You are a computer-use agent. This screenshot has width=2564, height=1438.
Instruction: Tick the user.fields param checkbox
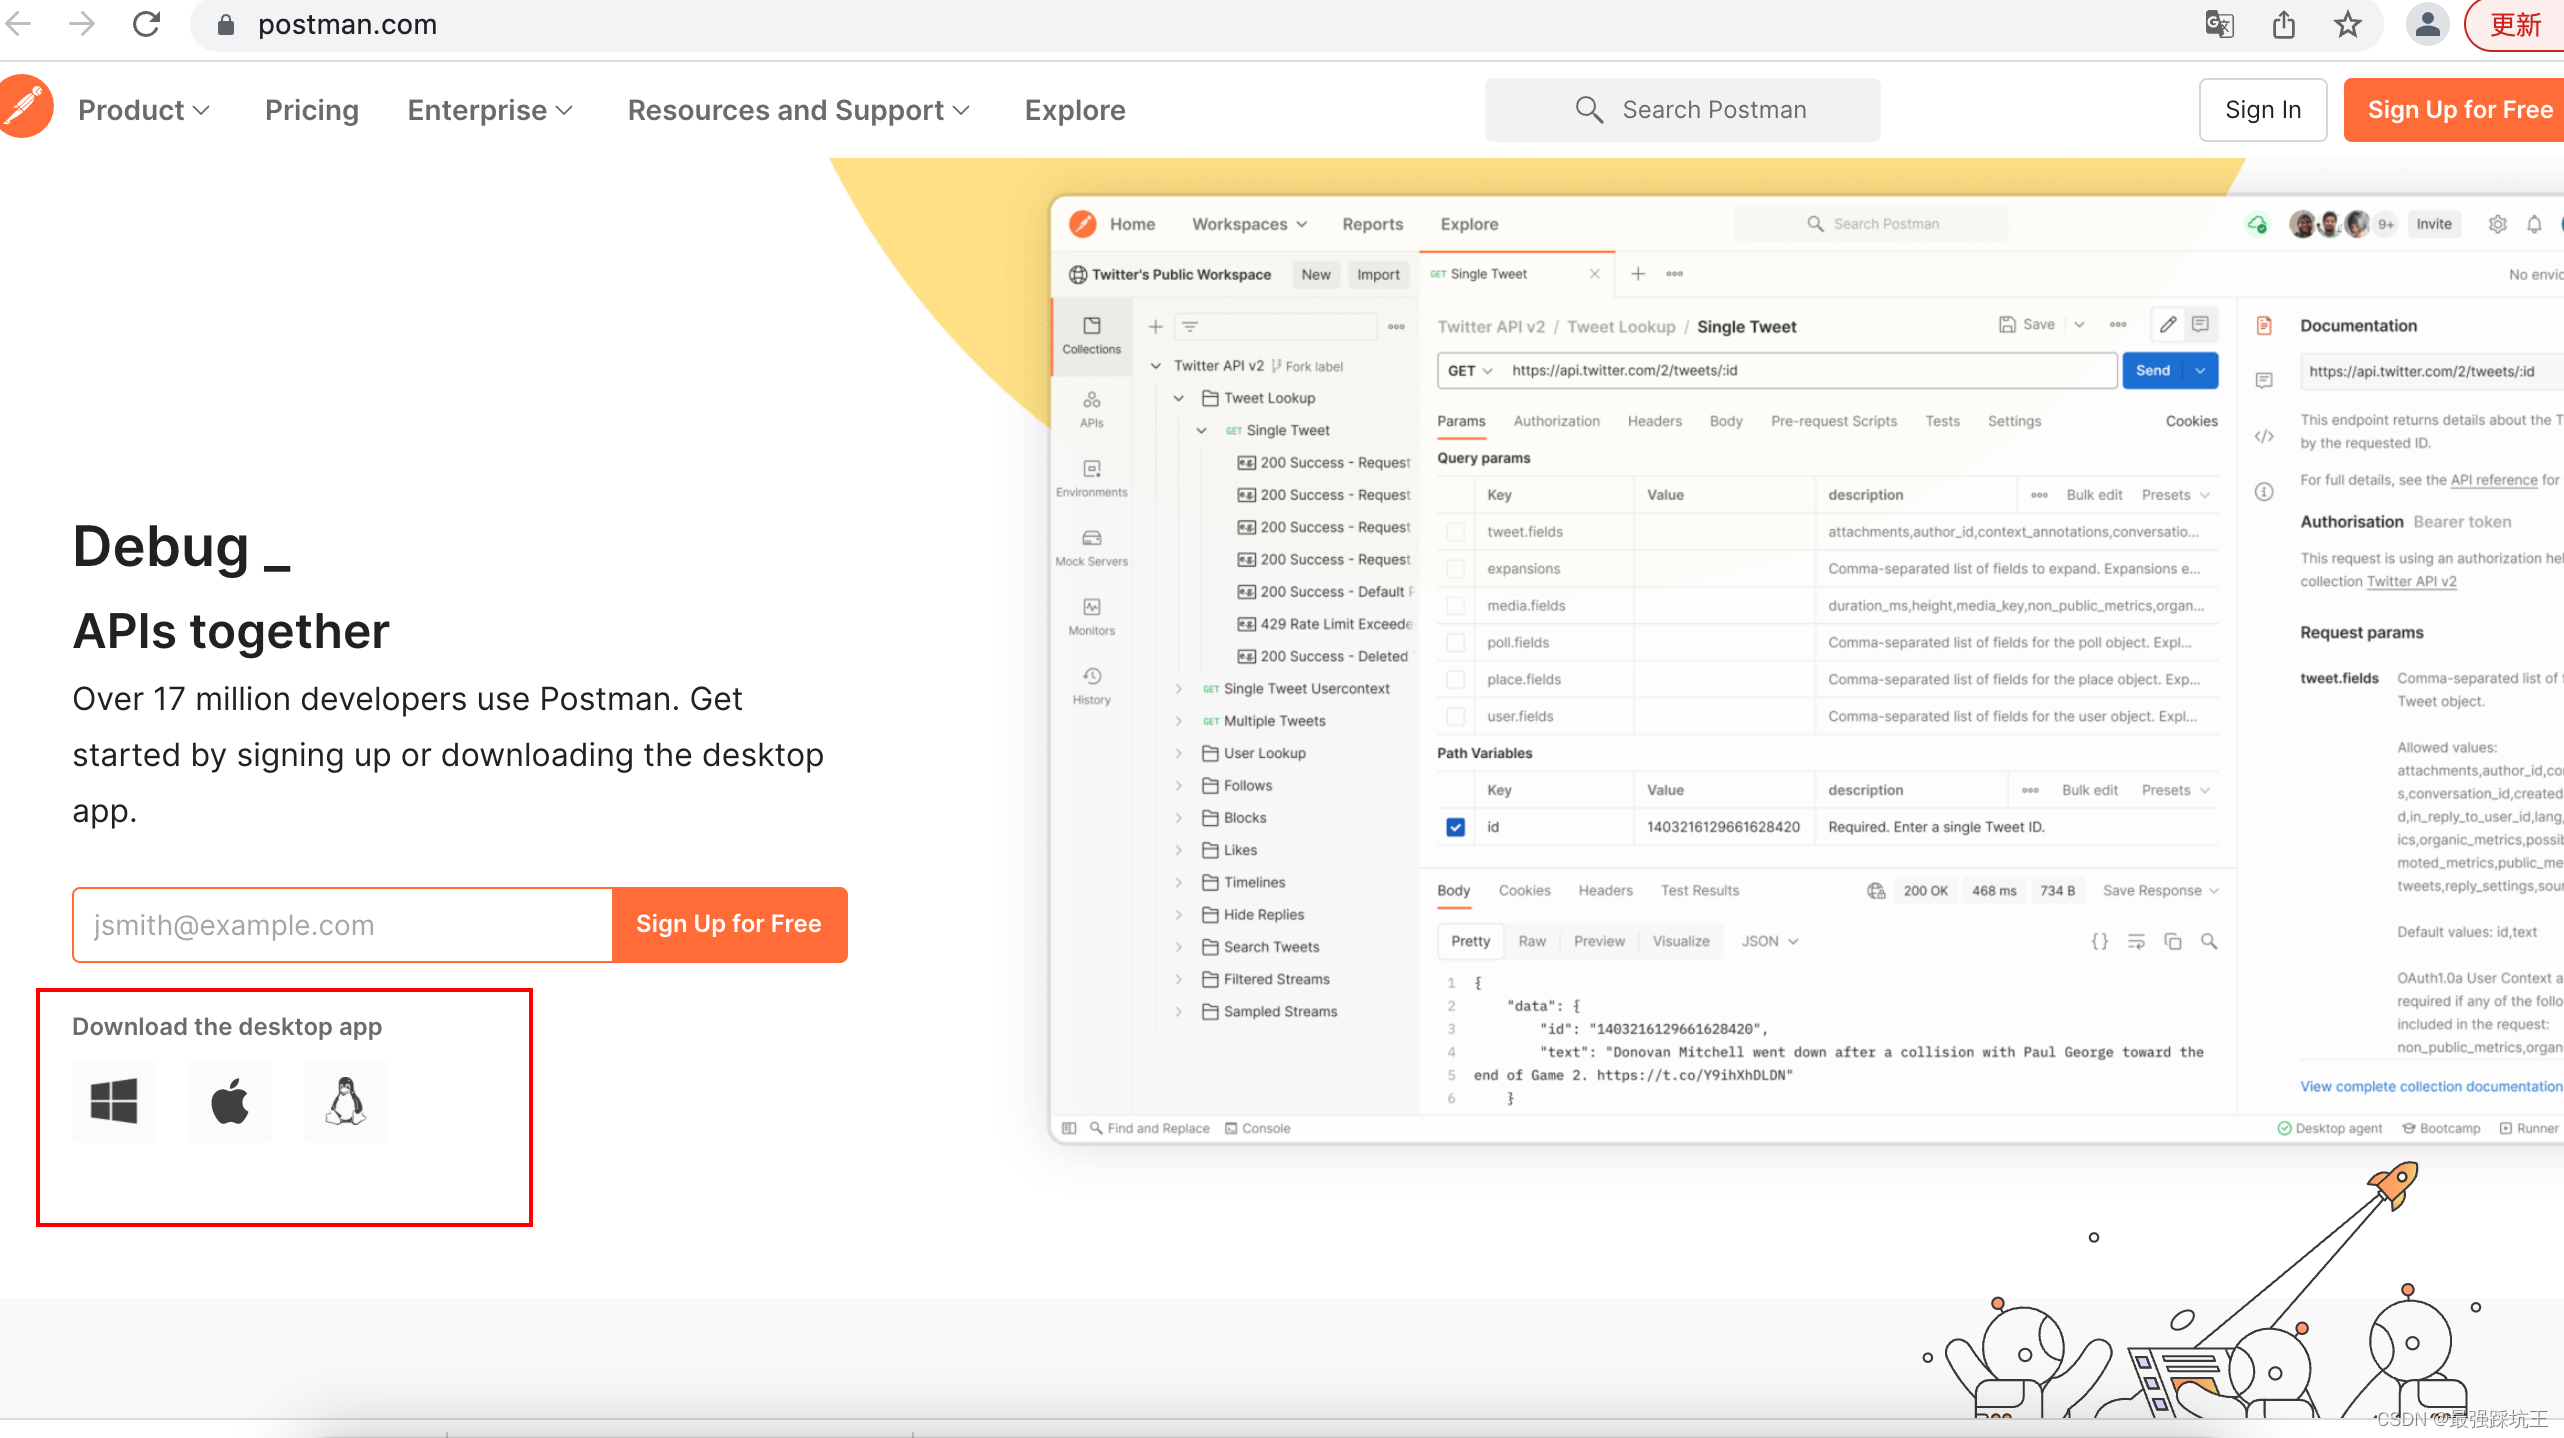1456,717
